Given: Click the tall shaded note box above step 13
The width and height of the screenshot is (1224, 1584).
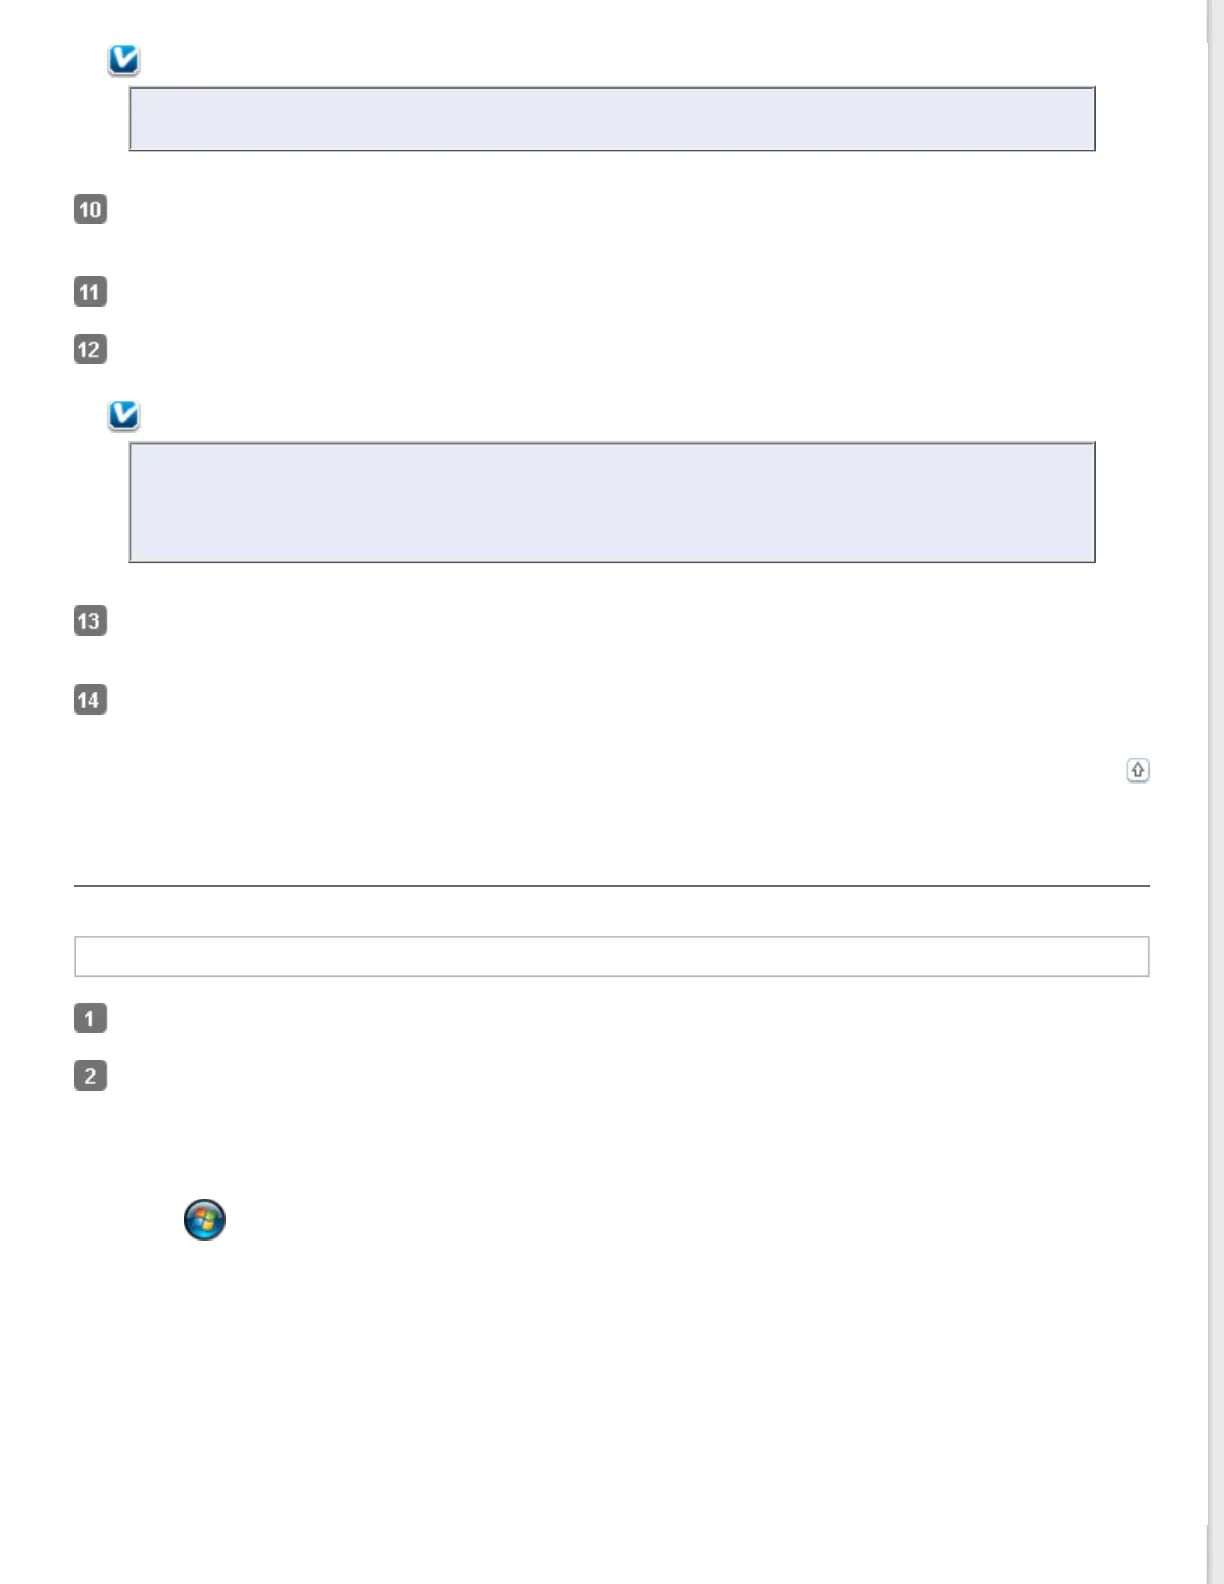Looking at the screenshot, I should [x=612, y=502].
